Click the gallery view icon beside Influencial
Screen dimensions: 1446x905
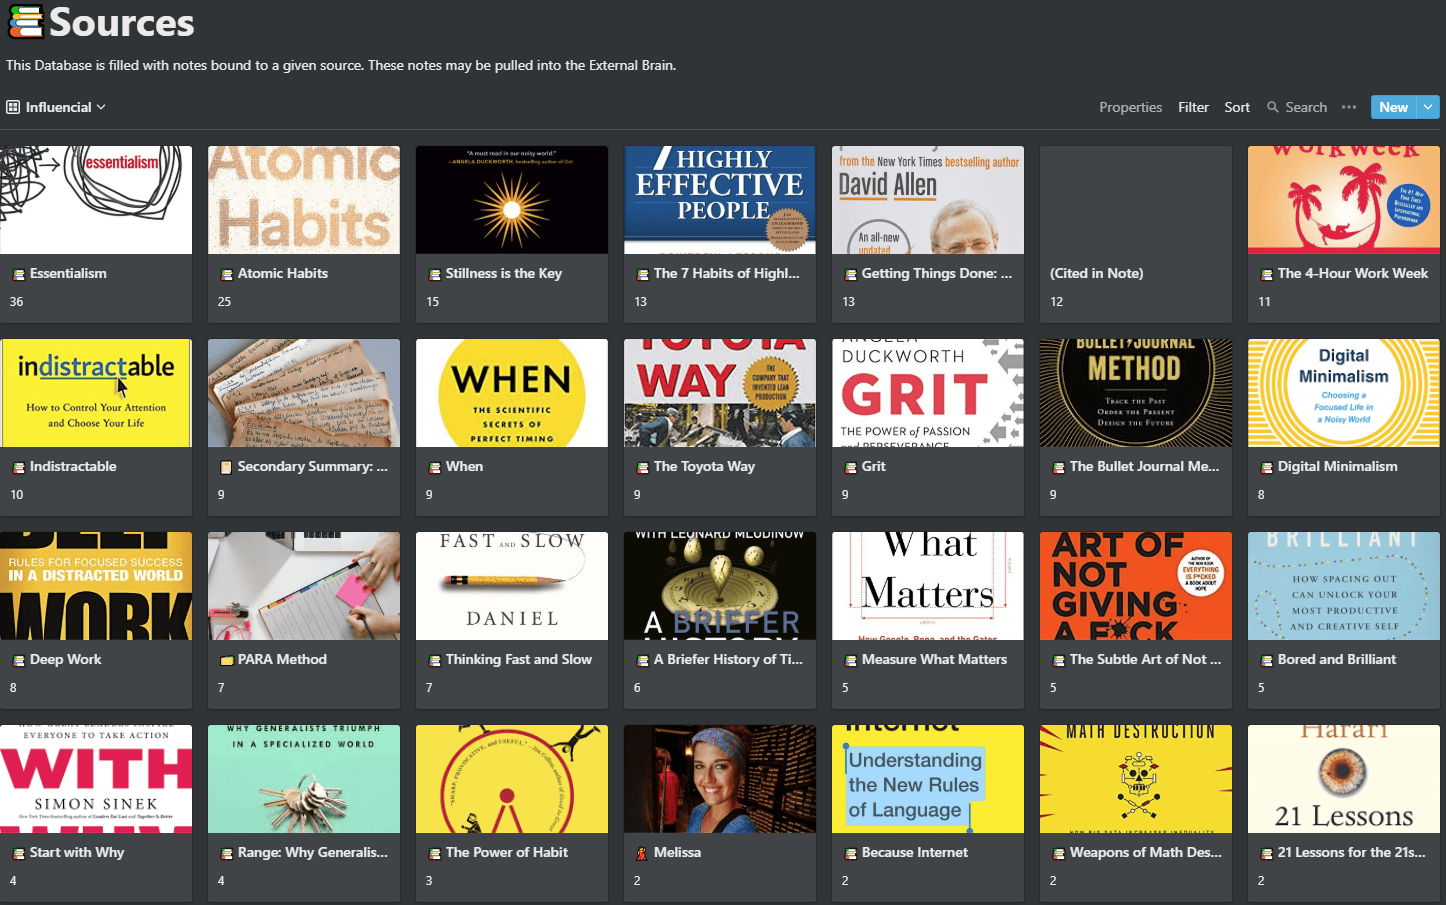click(x=13, y=107)
